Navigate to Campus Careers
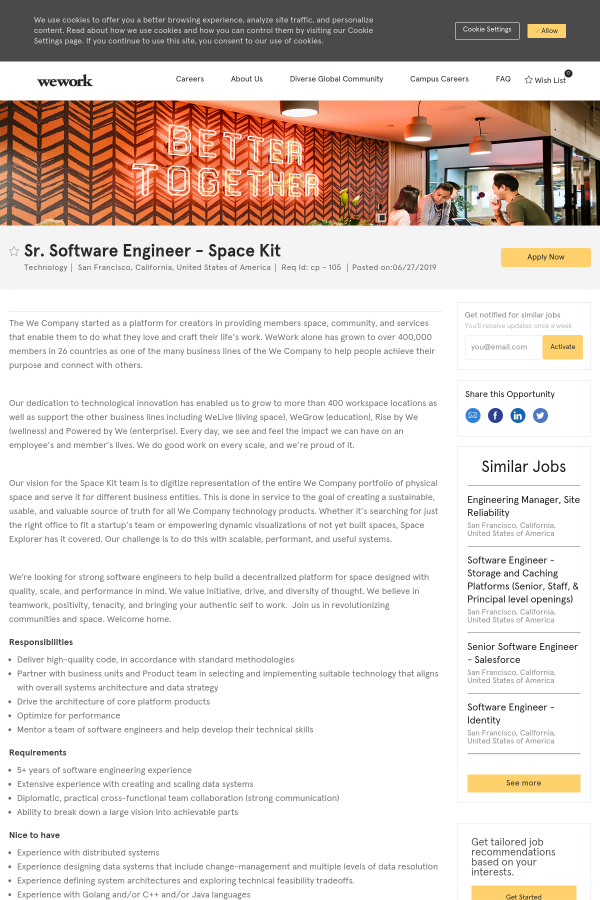Image resolution: width=600 pixels, height=900 pixels. pyautogui.click(x=439, y=79)
